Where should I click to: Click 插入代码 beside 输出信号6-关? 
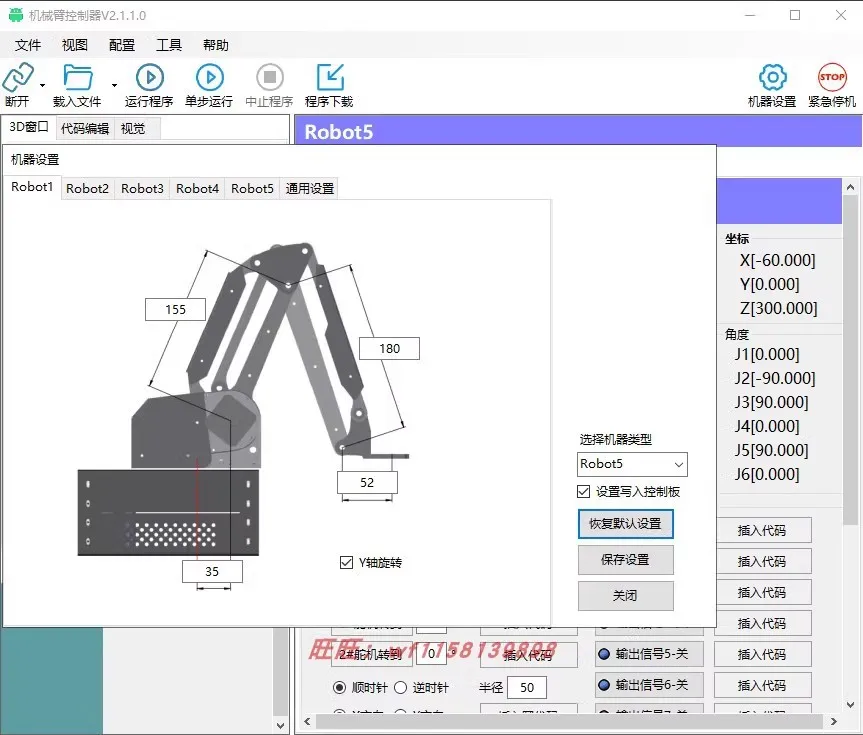pyautogui.click(x=763, y=685)
